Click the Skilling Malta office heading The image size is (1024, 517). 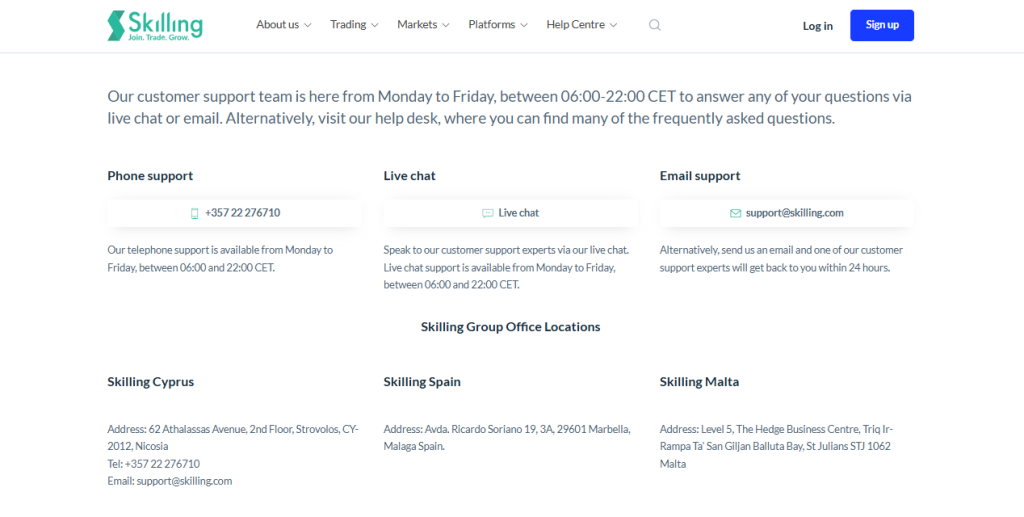[x=699, y=382]
